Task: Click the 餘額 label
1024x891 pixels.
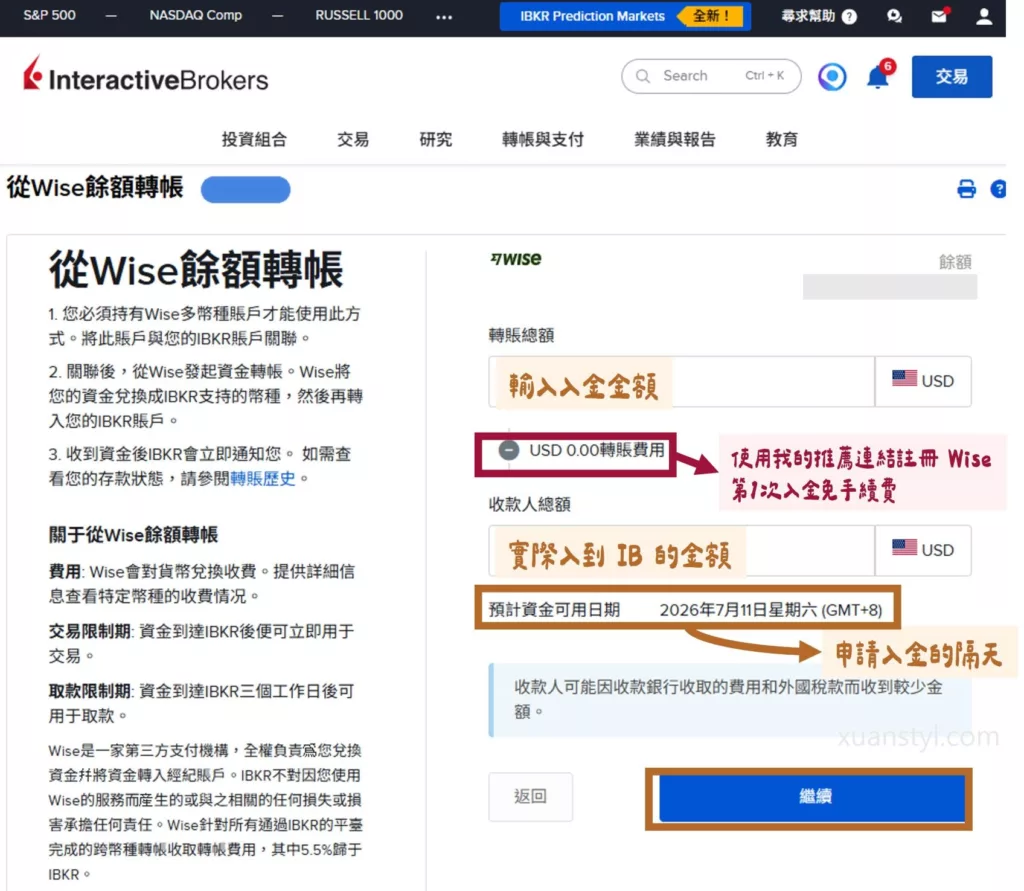Action: (x=955, y=262)
